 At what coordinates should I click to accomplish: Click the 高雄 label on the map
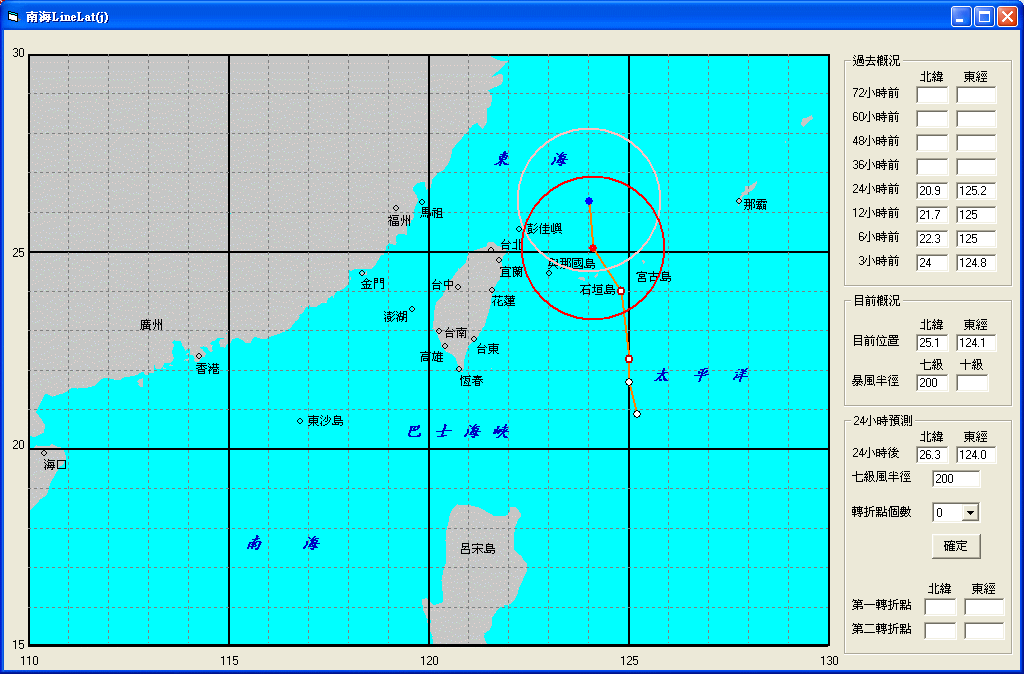tap(432, 357)
